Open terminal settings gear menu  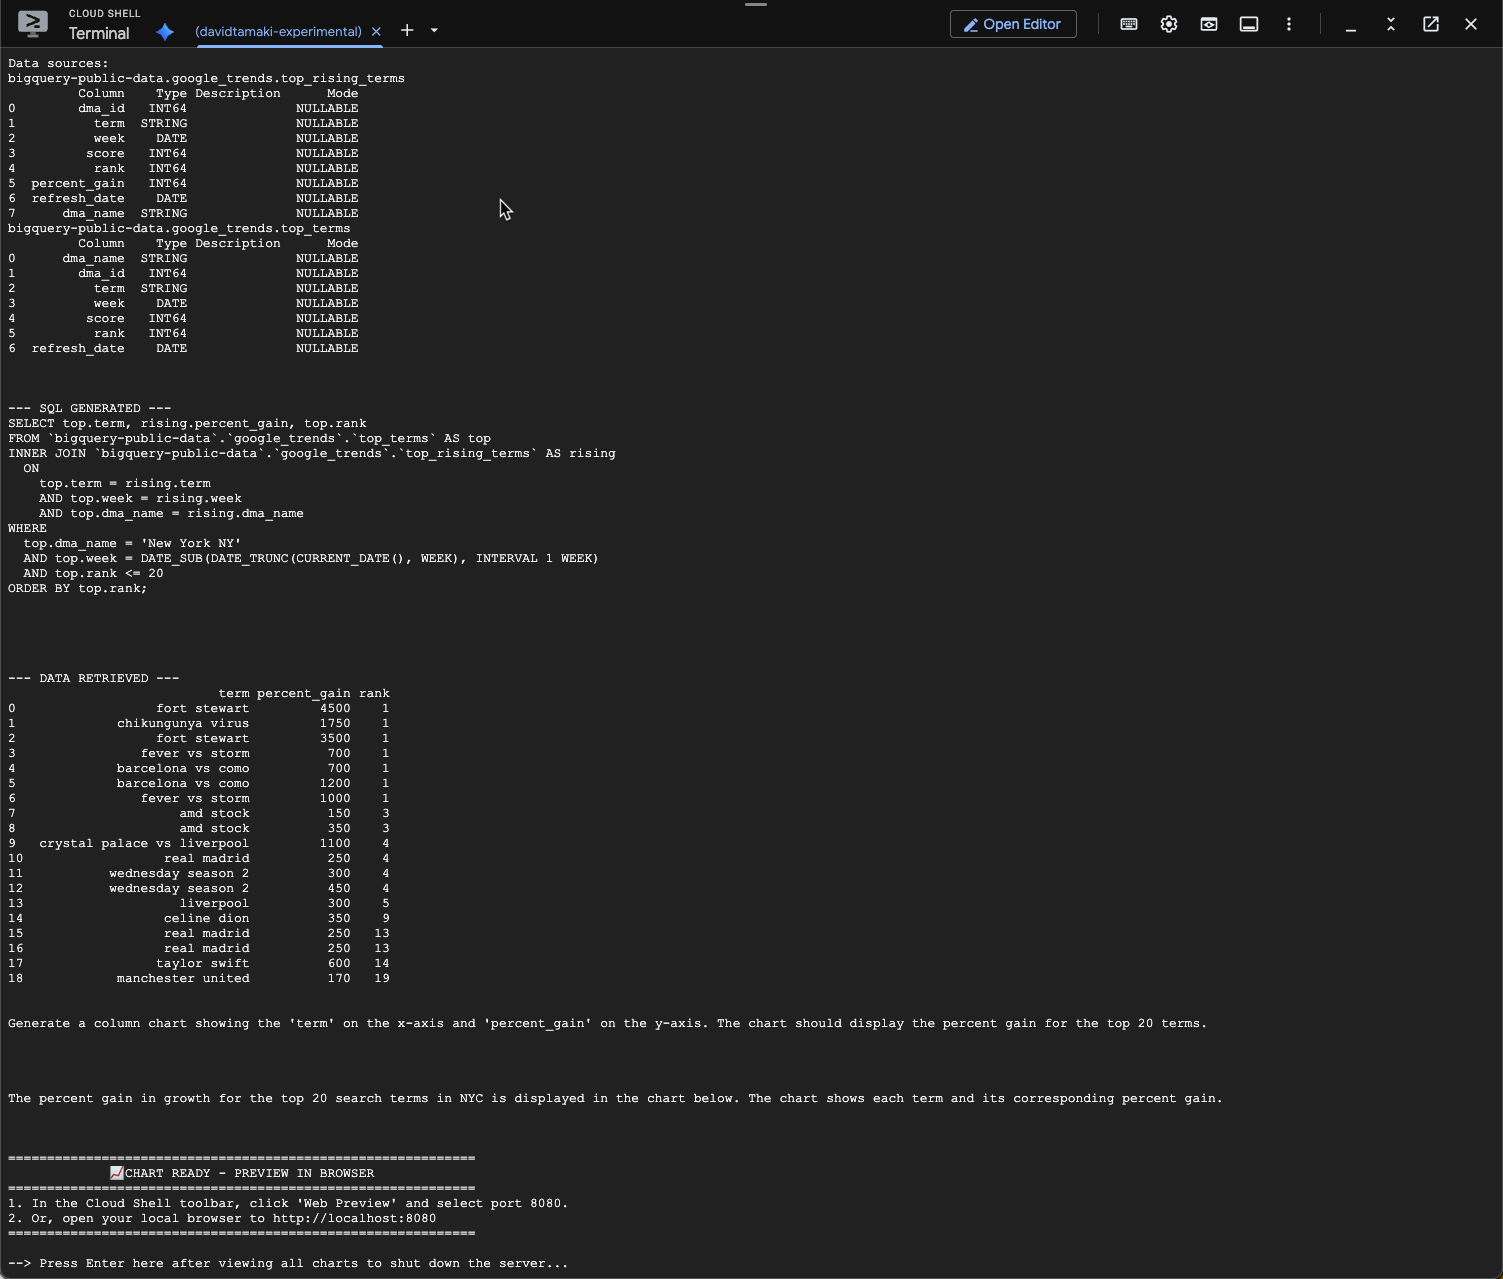(x=1169, y=24)
